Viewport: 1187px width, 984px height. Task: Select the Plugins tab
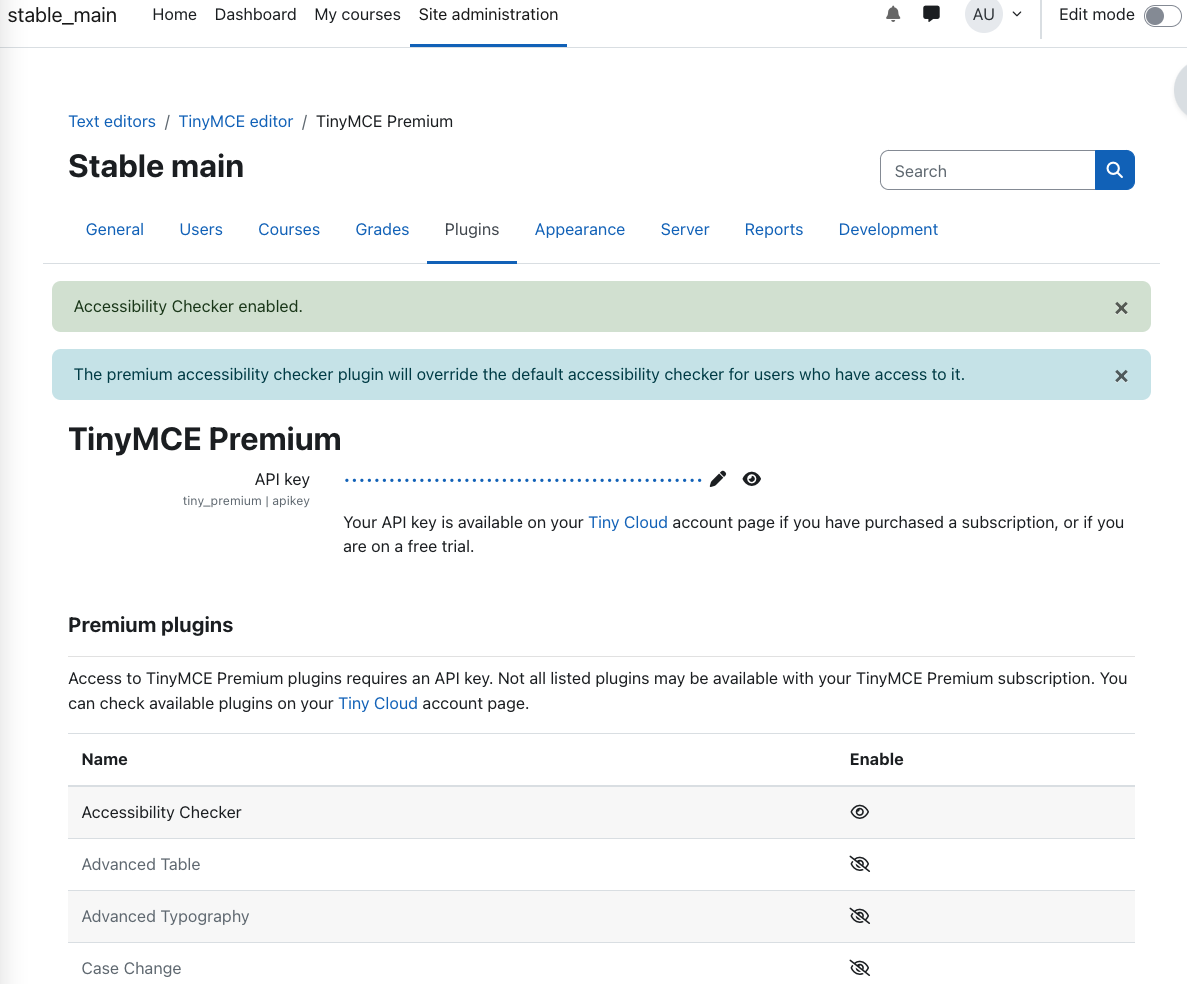click(472, 229)
